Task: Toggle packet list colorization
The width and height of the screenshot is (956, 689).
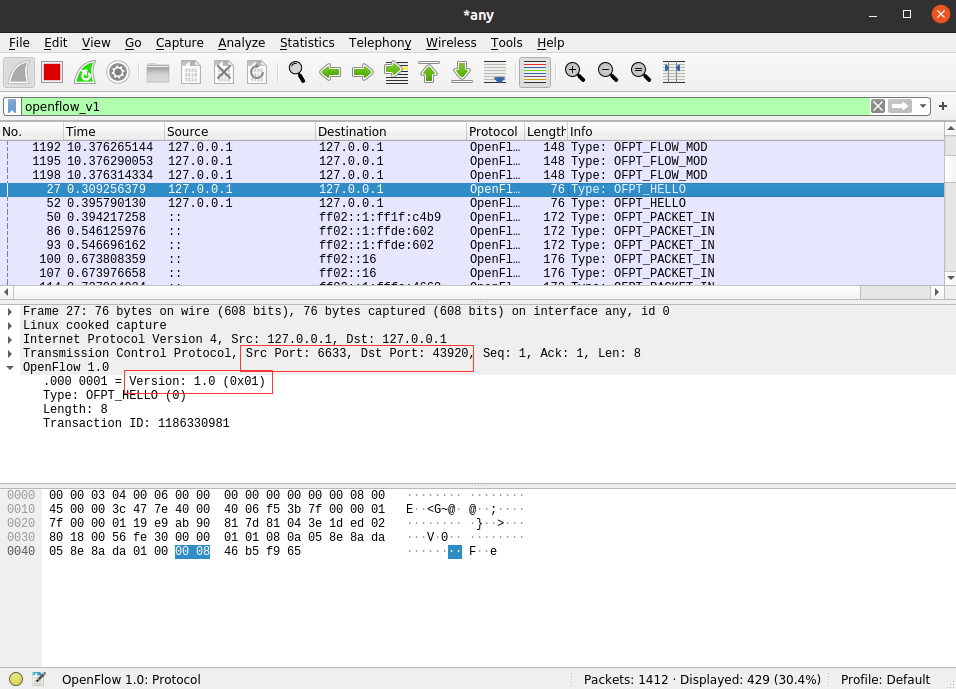Action: [535, 73]
